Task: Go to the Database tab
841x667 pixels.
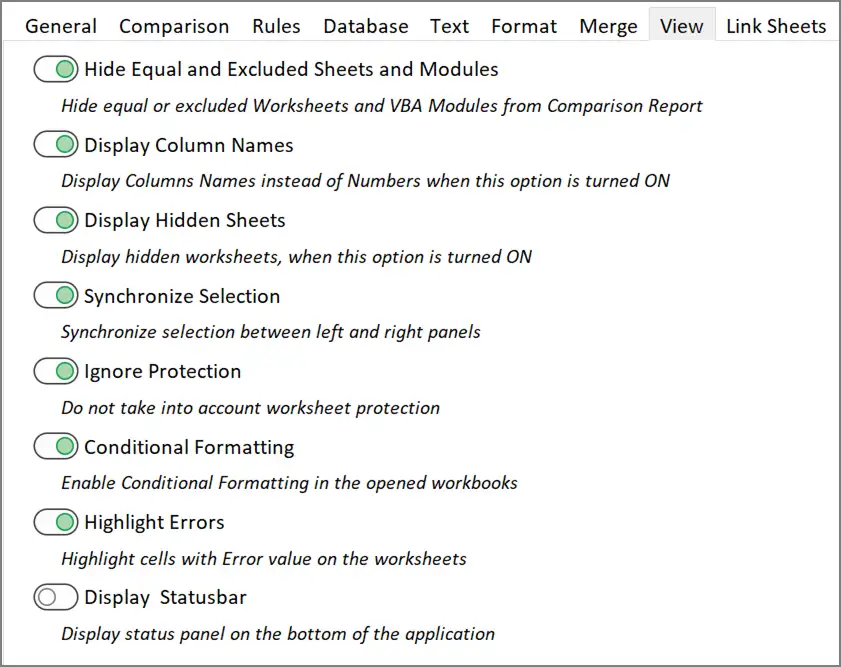Action: click(366, 26)
